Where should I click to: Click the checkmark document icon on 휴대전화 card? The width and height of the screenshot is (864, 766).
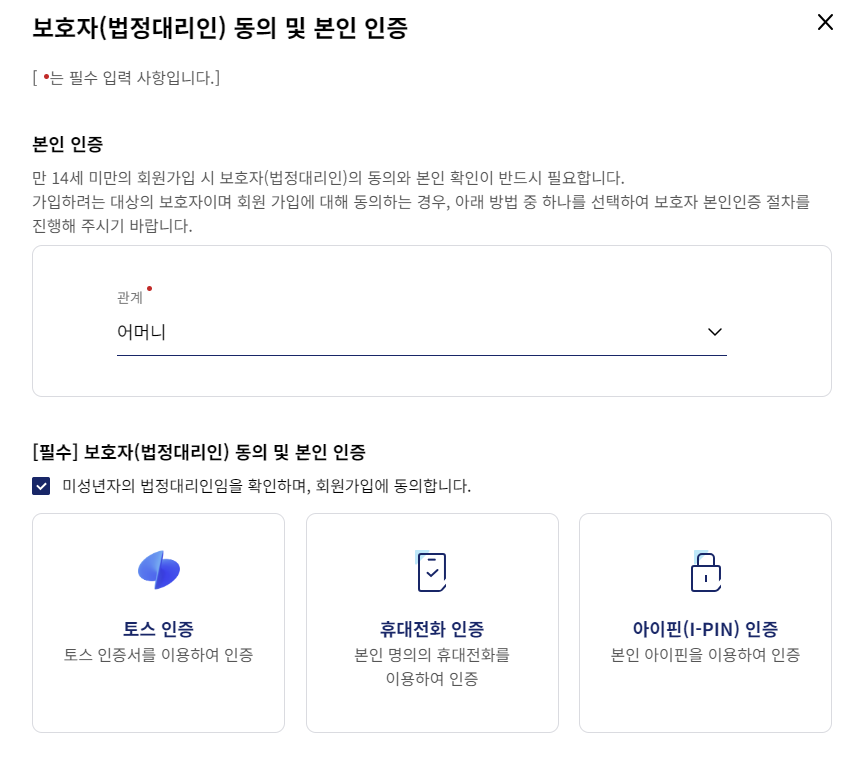tap(432, 570)
